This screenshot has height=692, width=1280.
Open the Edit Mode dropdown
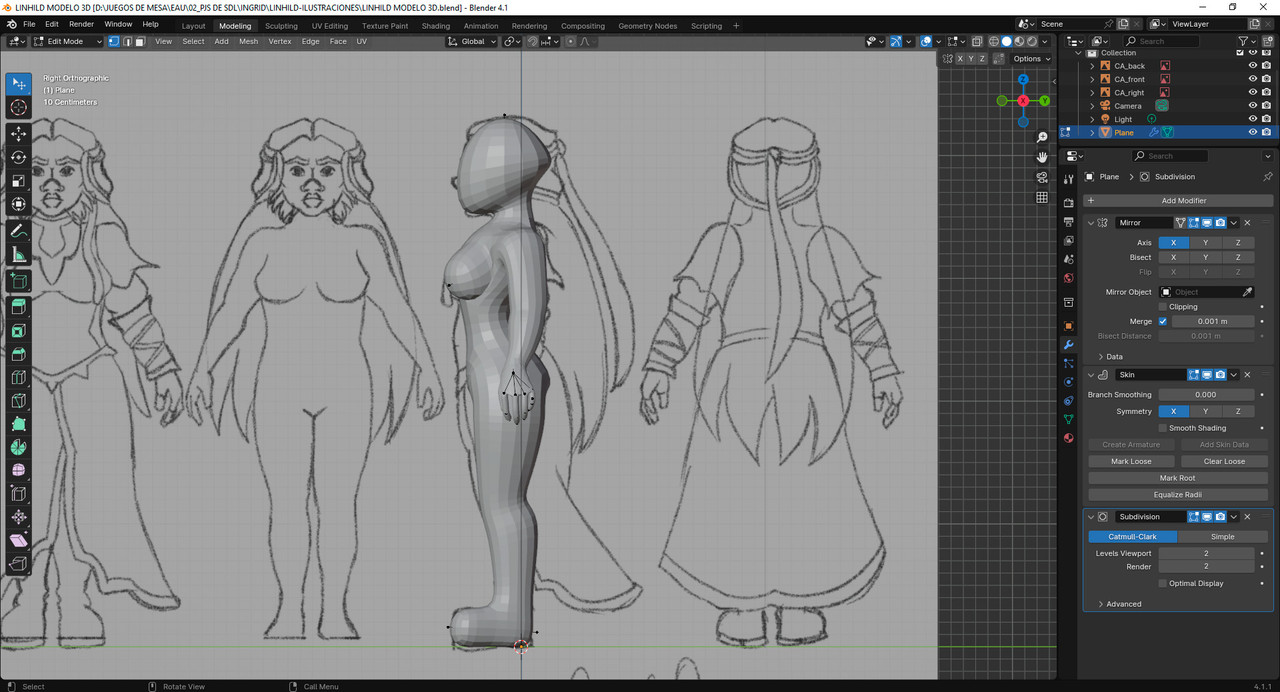tap(68, 41)
